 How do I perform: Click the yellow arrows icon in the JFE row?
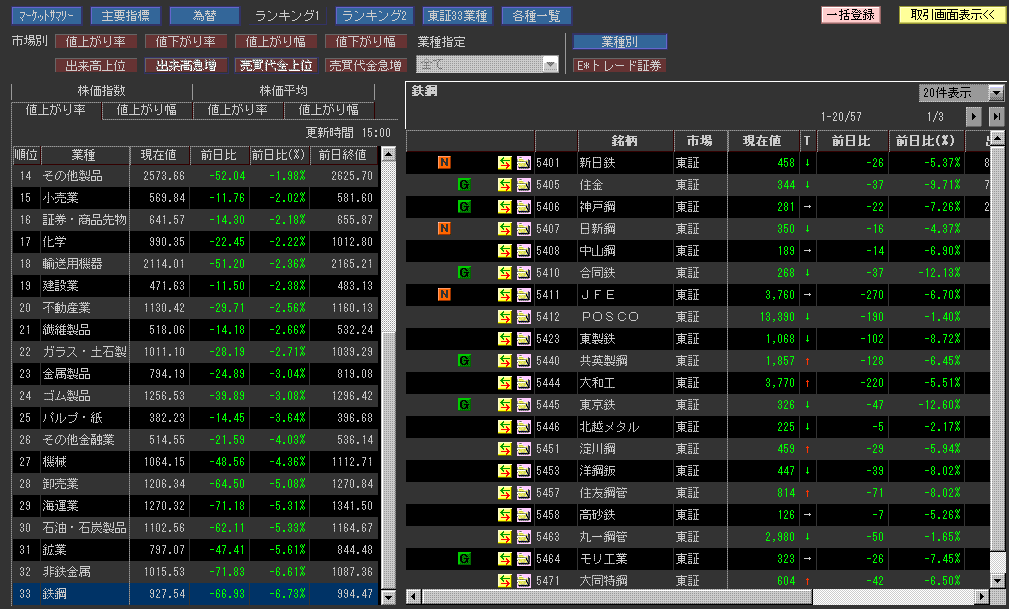[x=505, y=294]
